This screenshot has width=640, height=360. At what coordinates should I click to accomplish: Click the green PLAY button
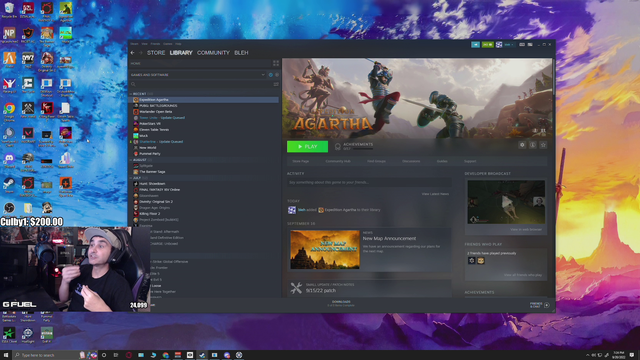(x=307, y=147)
